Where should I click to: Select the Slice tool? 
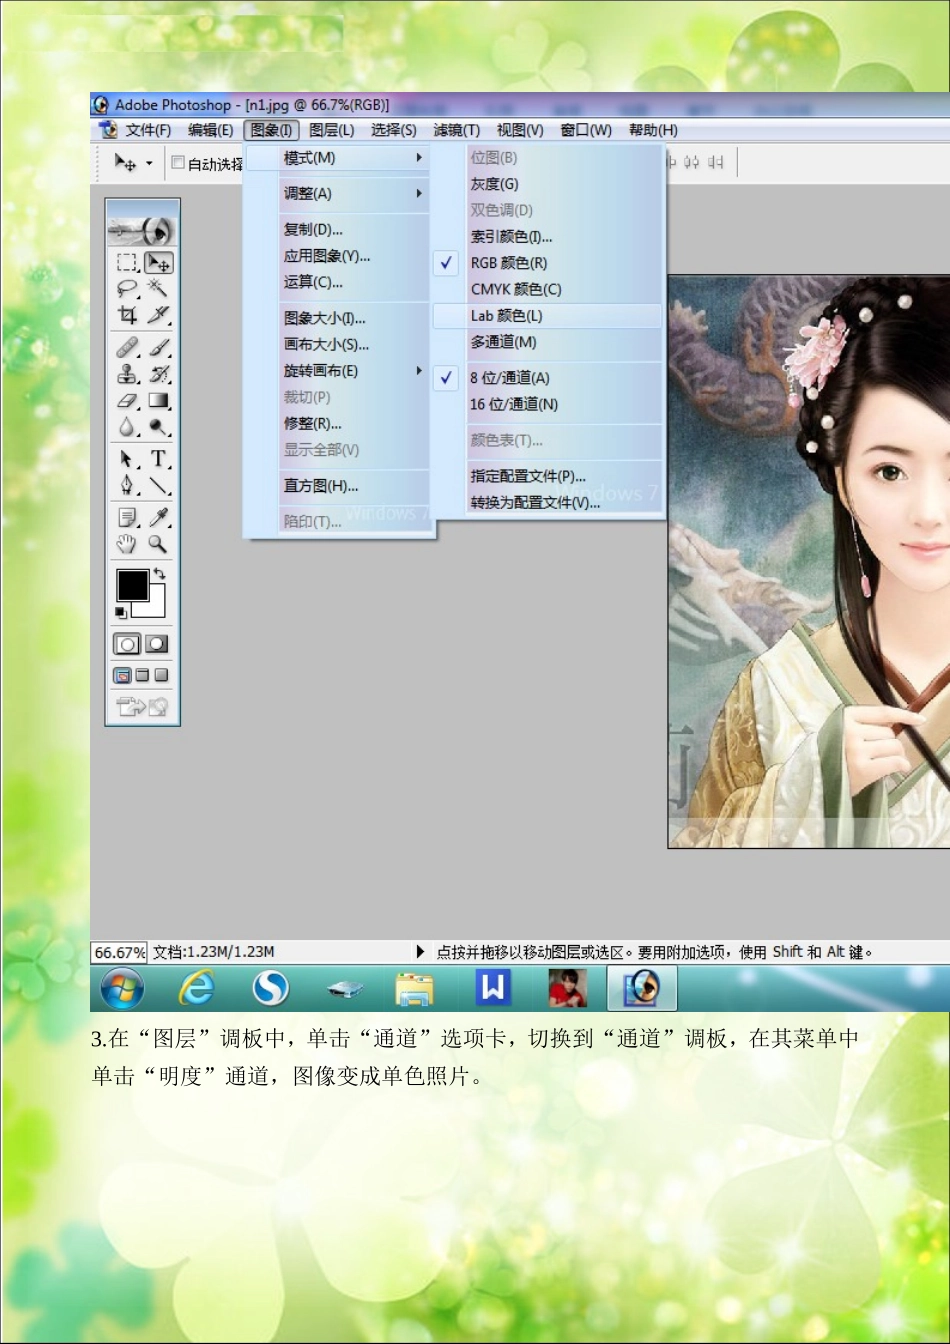point(158,316)
